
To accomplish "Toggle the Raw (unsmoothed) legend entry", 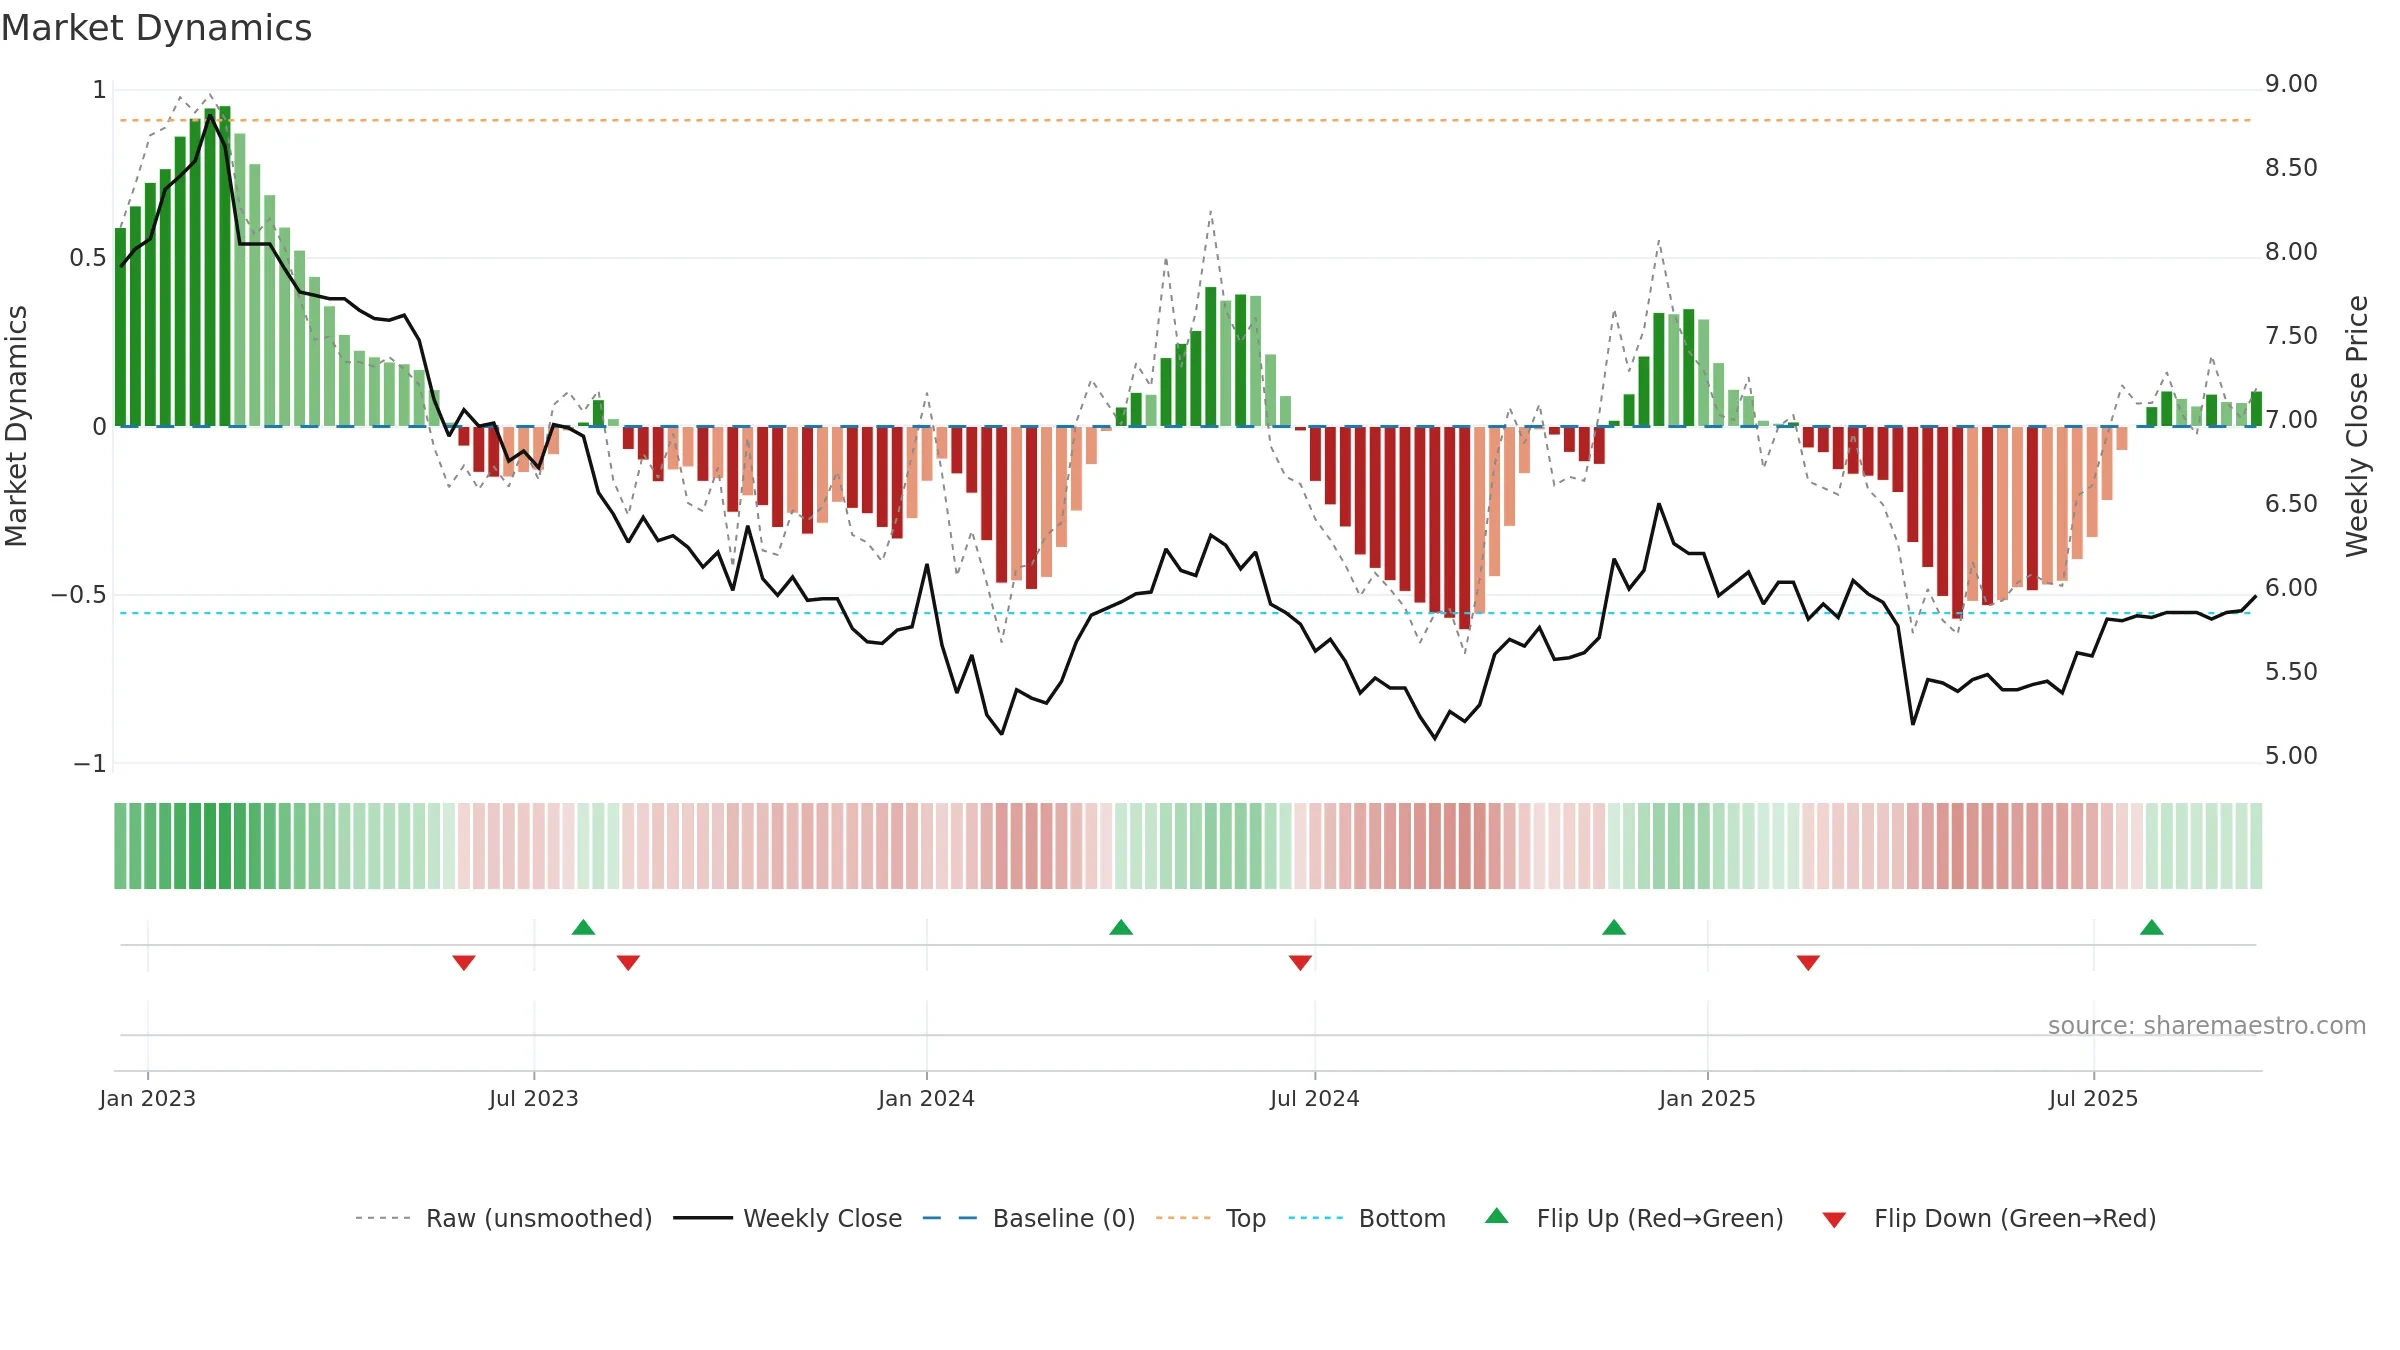I will [503, 1218].
